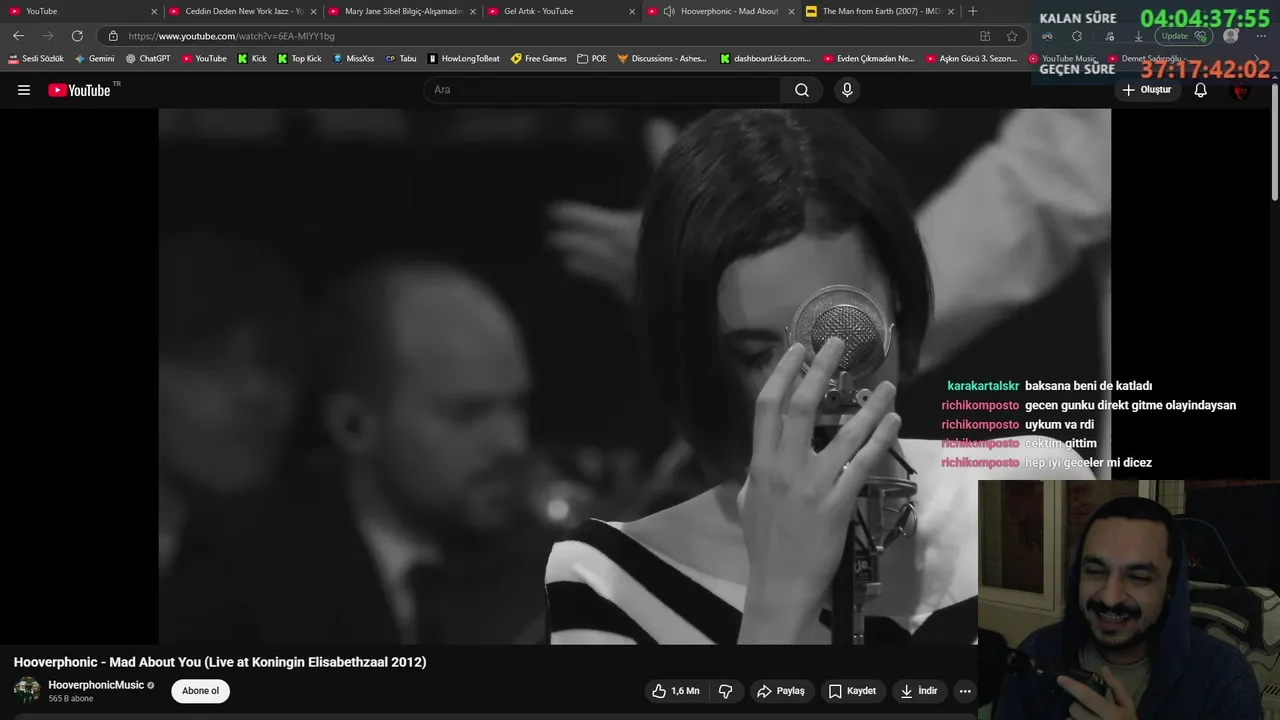Click the page vertical scrollbar
The width and height of the screenshot is (1280, 720).
[1275, 140]
